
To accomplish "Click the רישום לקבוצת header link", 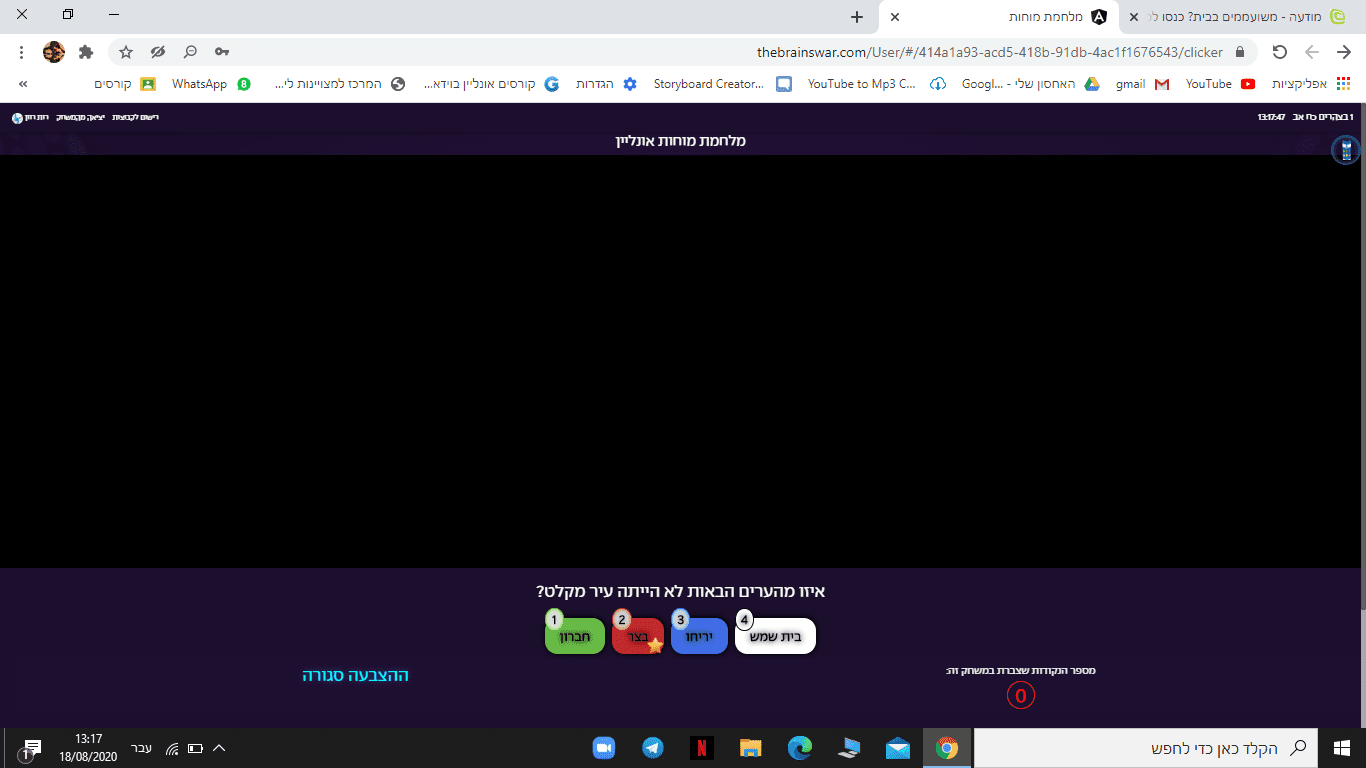I will pos(135,118).
